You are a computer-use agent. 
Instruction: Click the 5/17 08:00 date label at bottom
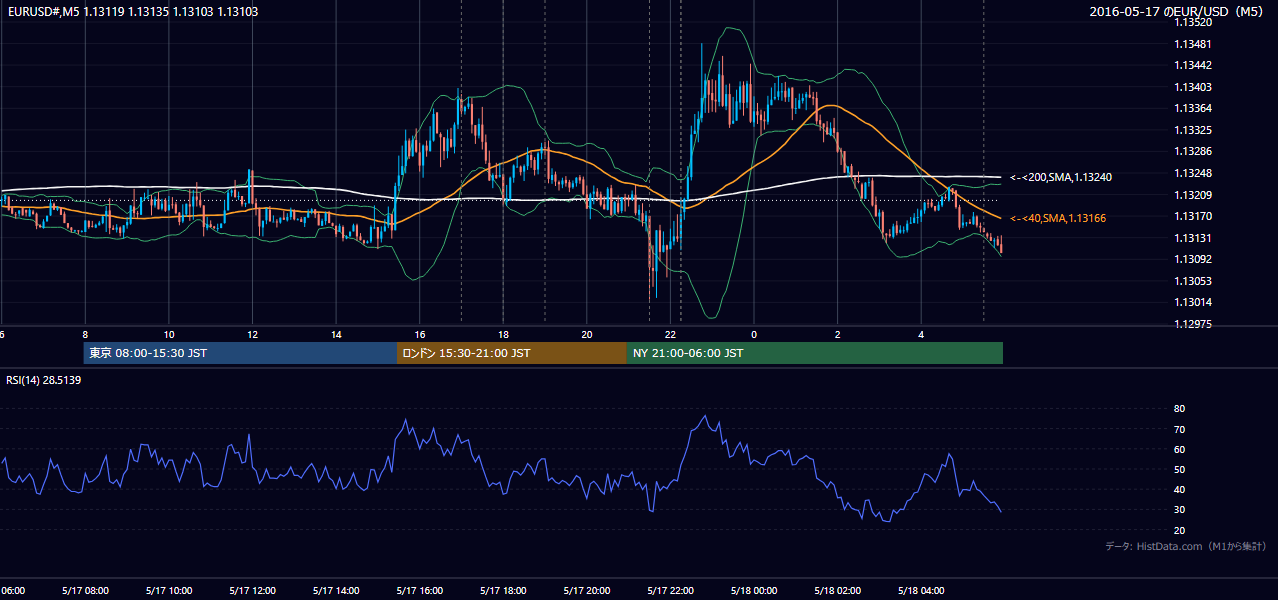click(x=84, y=591)
